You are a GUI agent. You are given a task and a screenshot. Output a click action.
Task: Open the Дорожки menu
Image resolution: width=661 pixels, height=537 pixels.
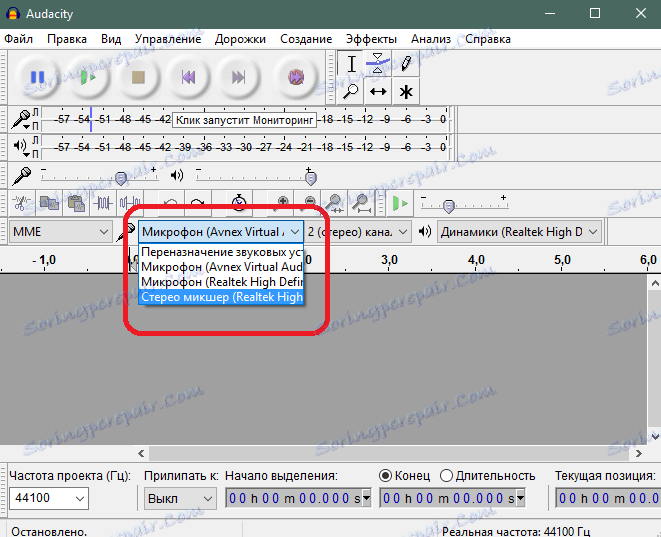(240, 39)
